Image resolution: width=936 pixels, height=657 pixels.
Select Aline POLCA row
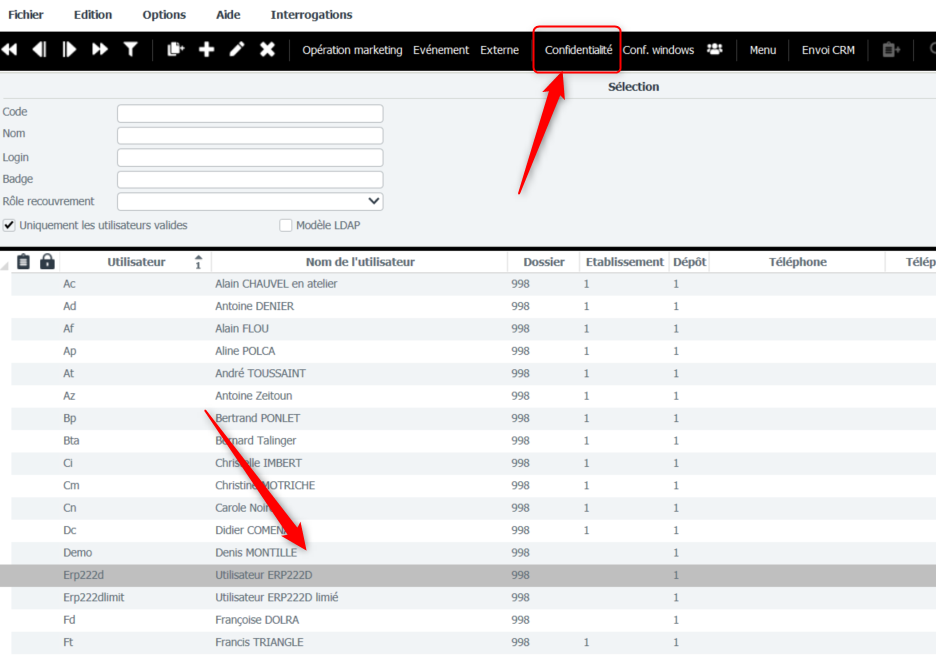tap(473, 351)
